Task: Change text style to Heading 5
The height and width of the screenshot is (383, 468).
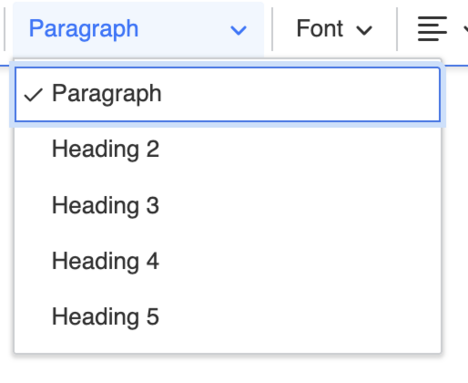Action: [228, 317]
